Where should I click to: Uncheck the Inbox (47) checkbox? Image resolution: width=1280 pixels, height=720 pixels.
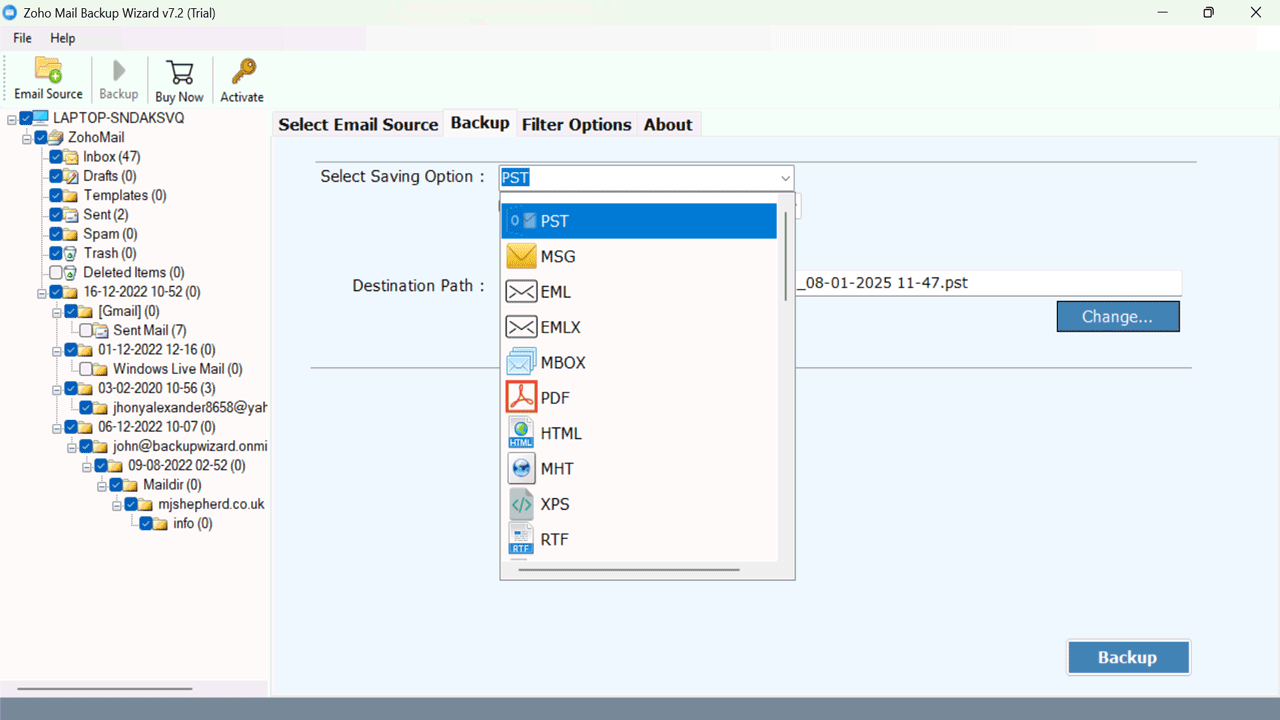[x=56, y=157]
